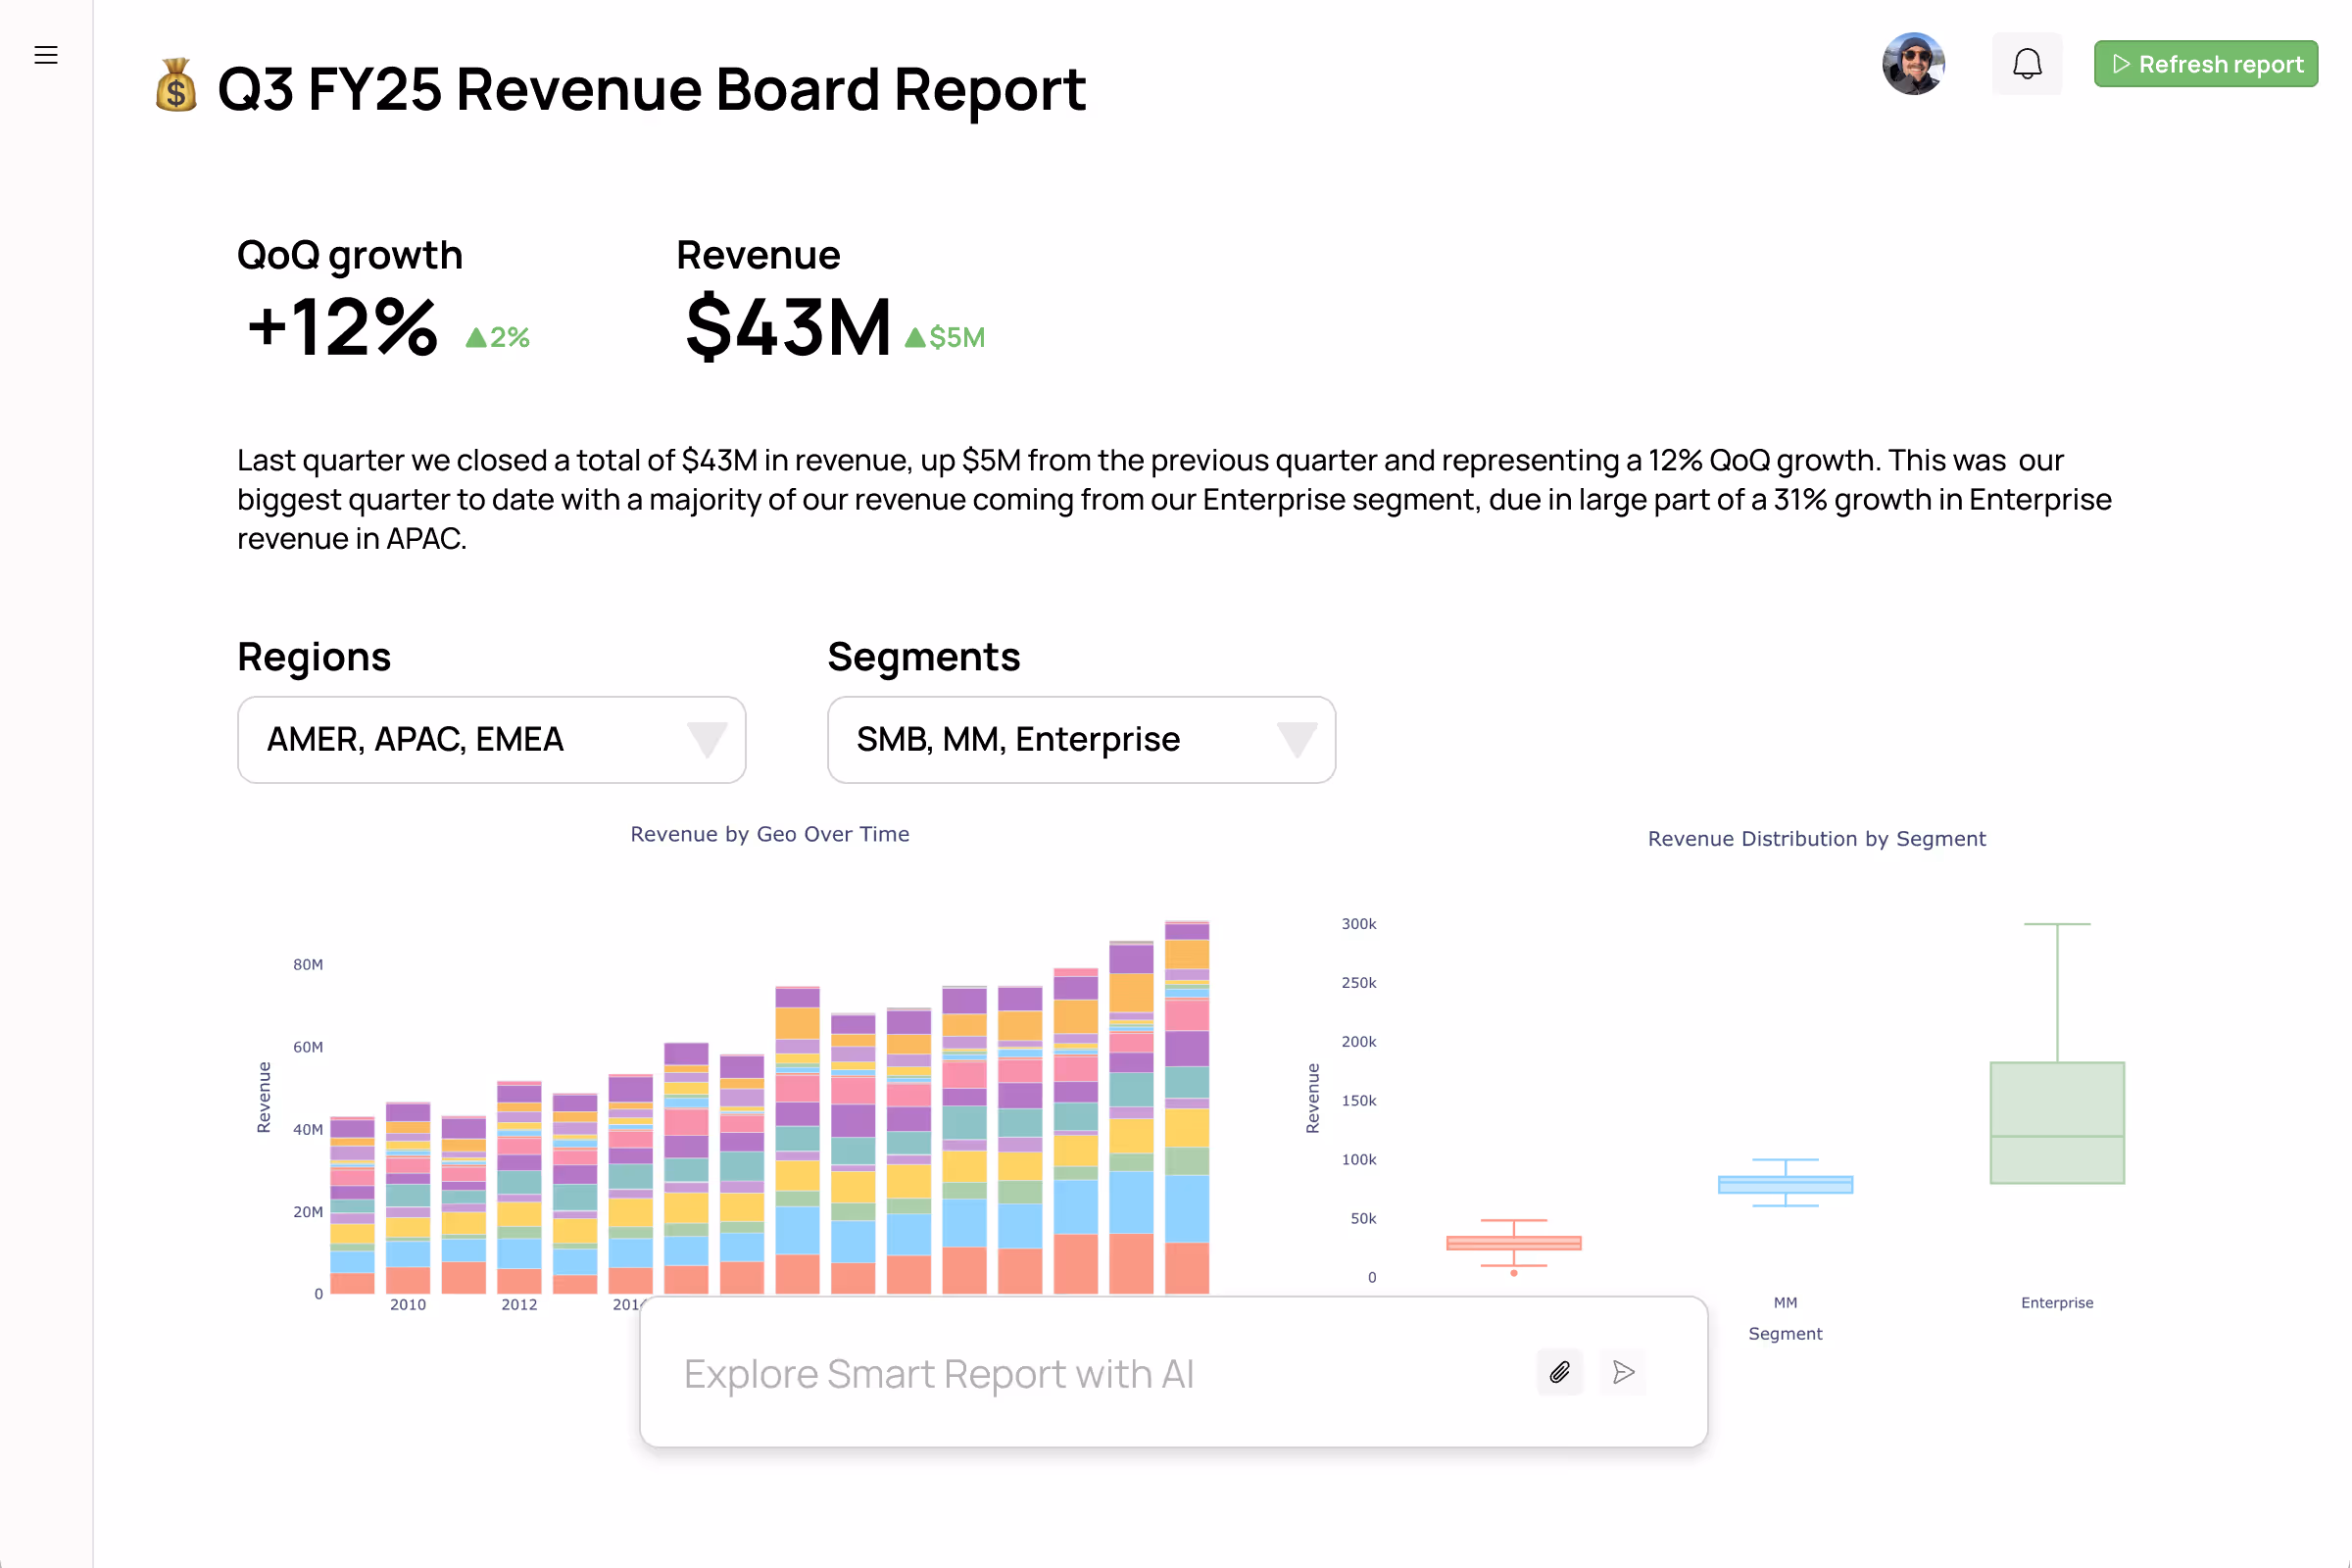Open the notifications bell
This screenshot has width=2352, height=1568.
[x=2027, y=63]
